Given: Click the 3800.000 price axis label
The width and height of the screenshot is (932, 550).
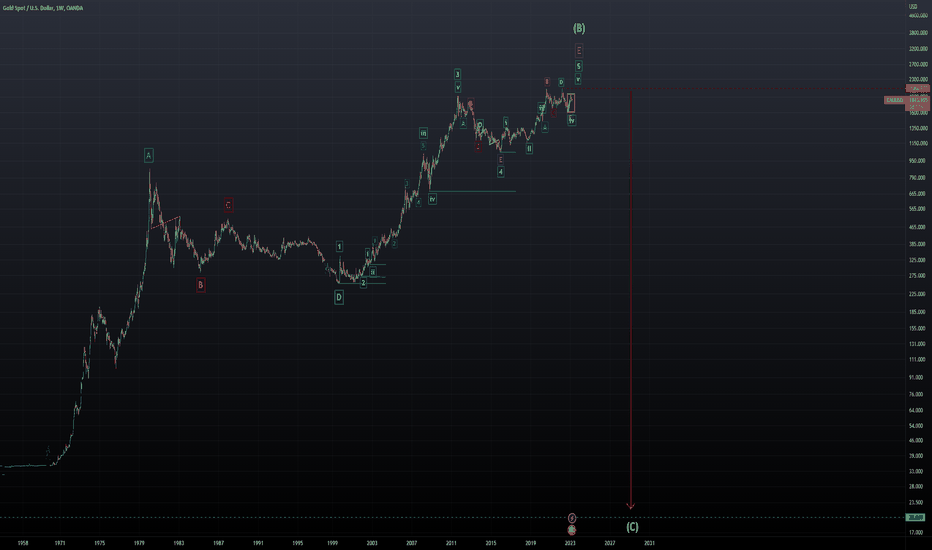Looking at the screenshot, I should (918, 33).
